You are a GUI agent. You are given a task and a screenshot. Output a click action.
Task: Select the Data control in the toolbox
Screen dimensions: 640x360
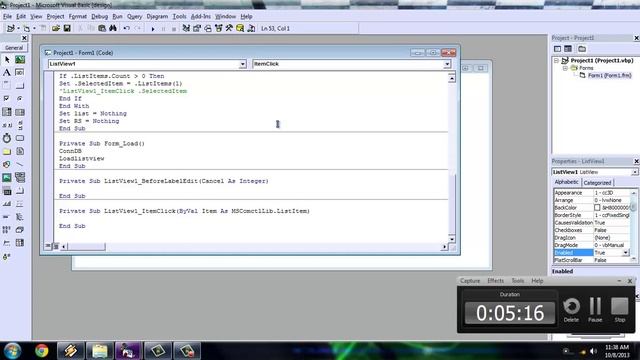click(20, 178)
